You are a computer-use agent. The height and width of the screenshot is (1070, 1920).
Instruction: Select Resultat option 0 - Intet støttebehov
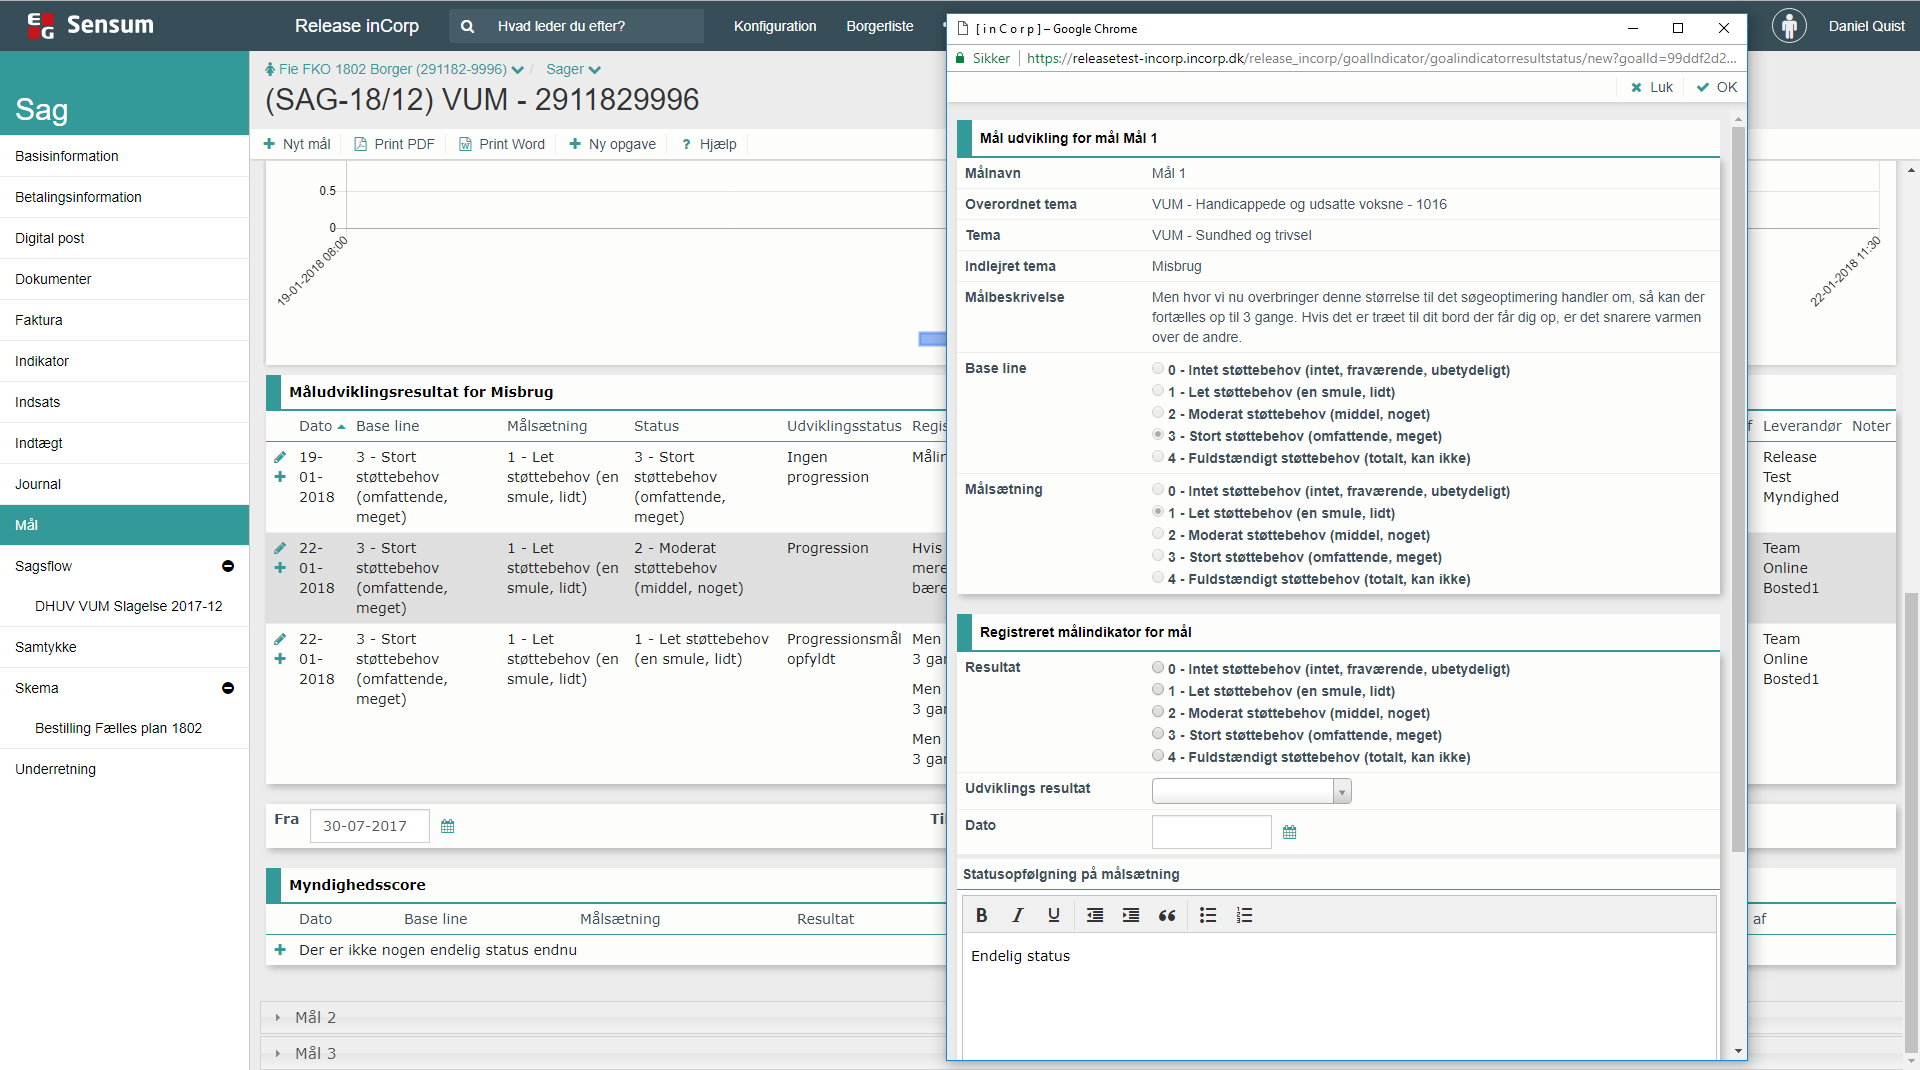(x=1158, y=668)
